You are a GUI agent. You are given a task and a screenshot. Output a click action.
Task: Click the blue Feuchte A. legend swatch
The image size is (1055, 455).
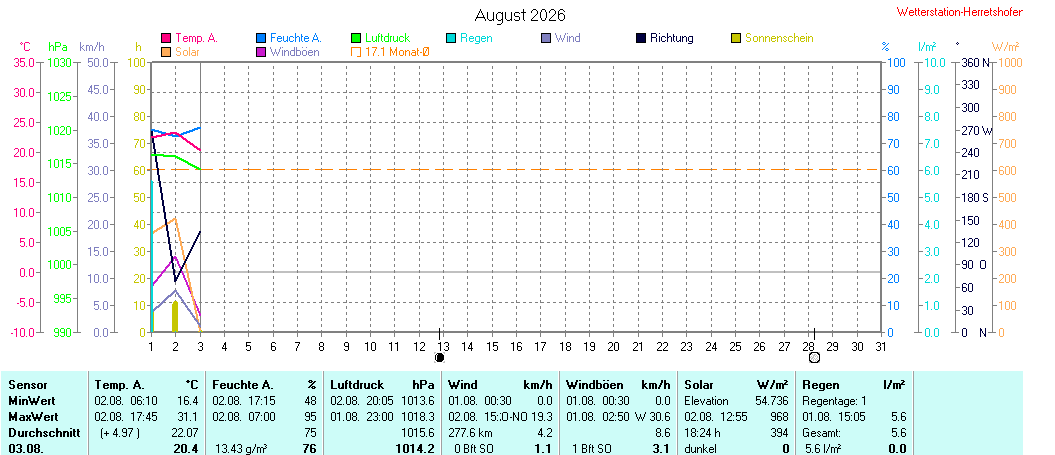[261, 38]
